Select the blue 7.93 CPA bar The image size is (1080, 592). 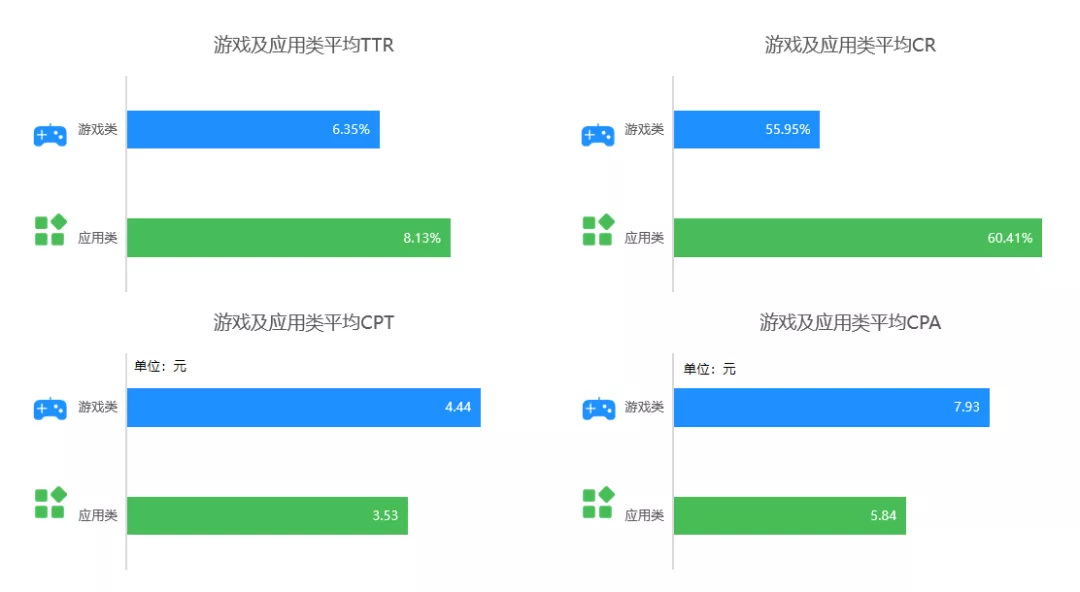click(x=831, y=407)
